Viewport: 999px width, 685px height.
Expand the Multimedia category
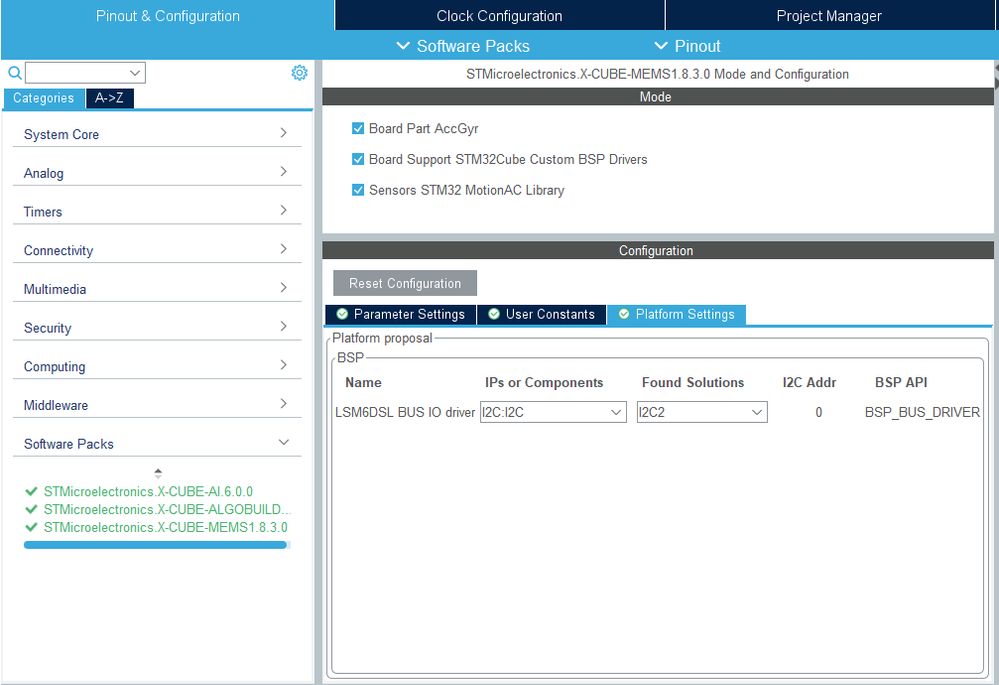pos(157,289)
